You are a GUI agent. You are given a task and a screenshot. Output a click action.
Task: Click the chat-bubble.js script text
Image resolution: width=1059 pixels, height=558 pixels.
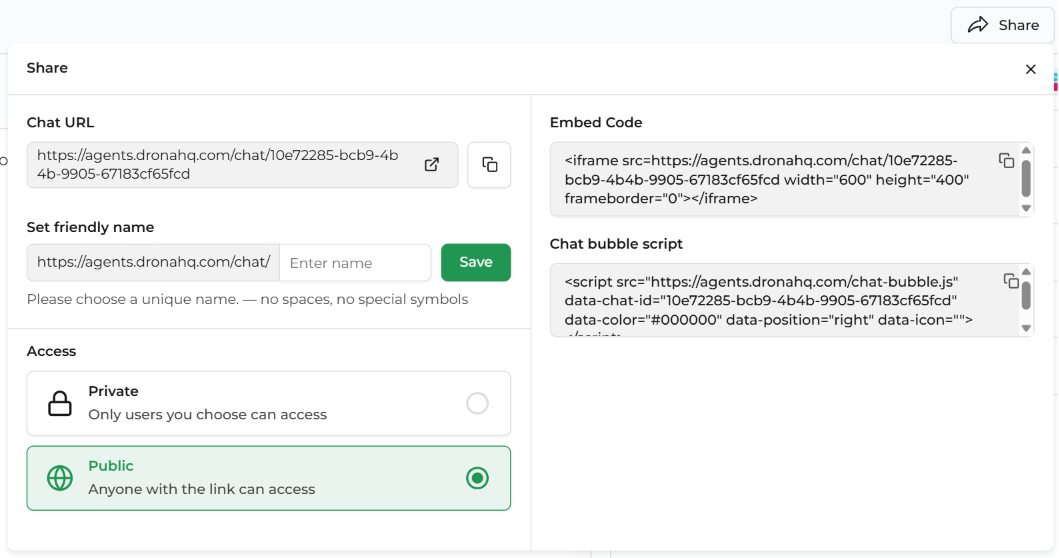click(x=769, y=301)
